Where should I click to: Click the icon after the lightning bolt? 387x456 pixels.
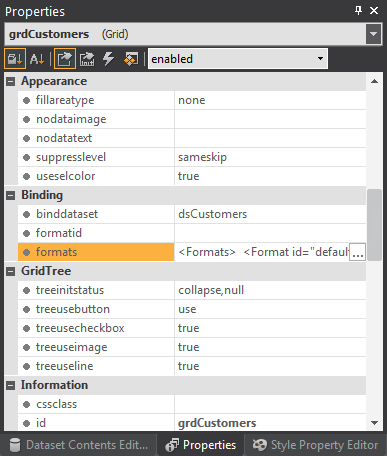click(131, 59)
